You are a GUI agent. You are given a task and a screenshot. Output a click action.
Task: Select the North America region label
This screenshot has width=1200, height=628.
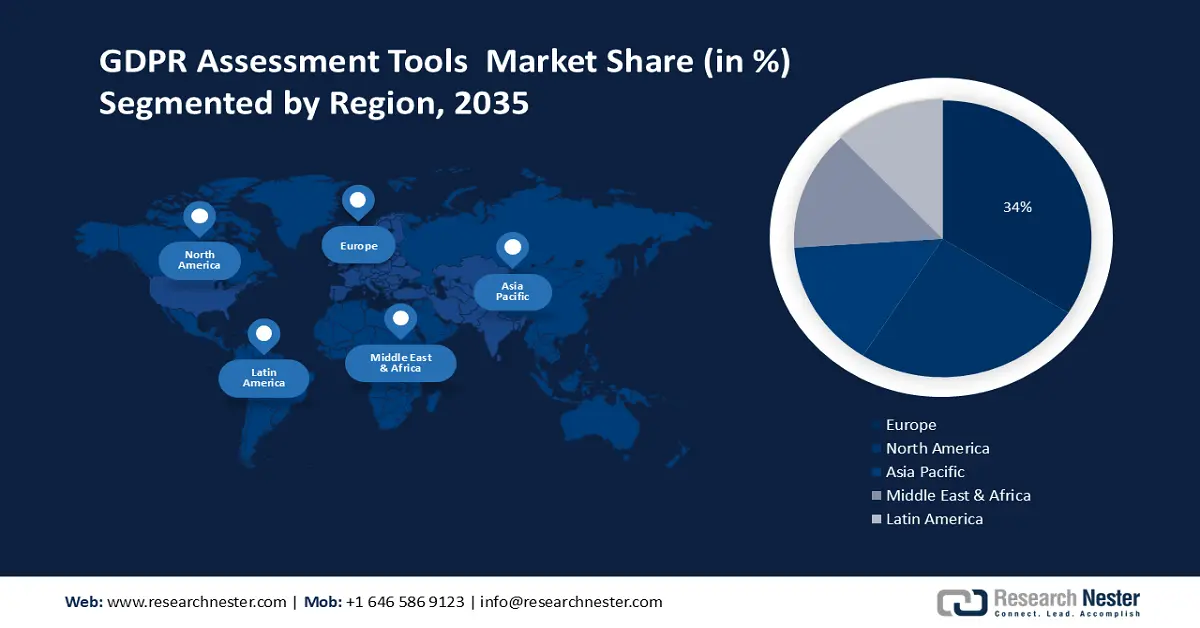point(199,260)
